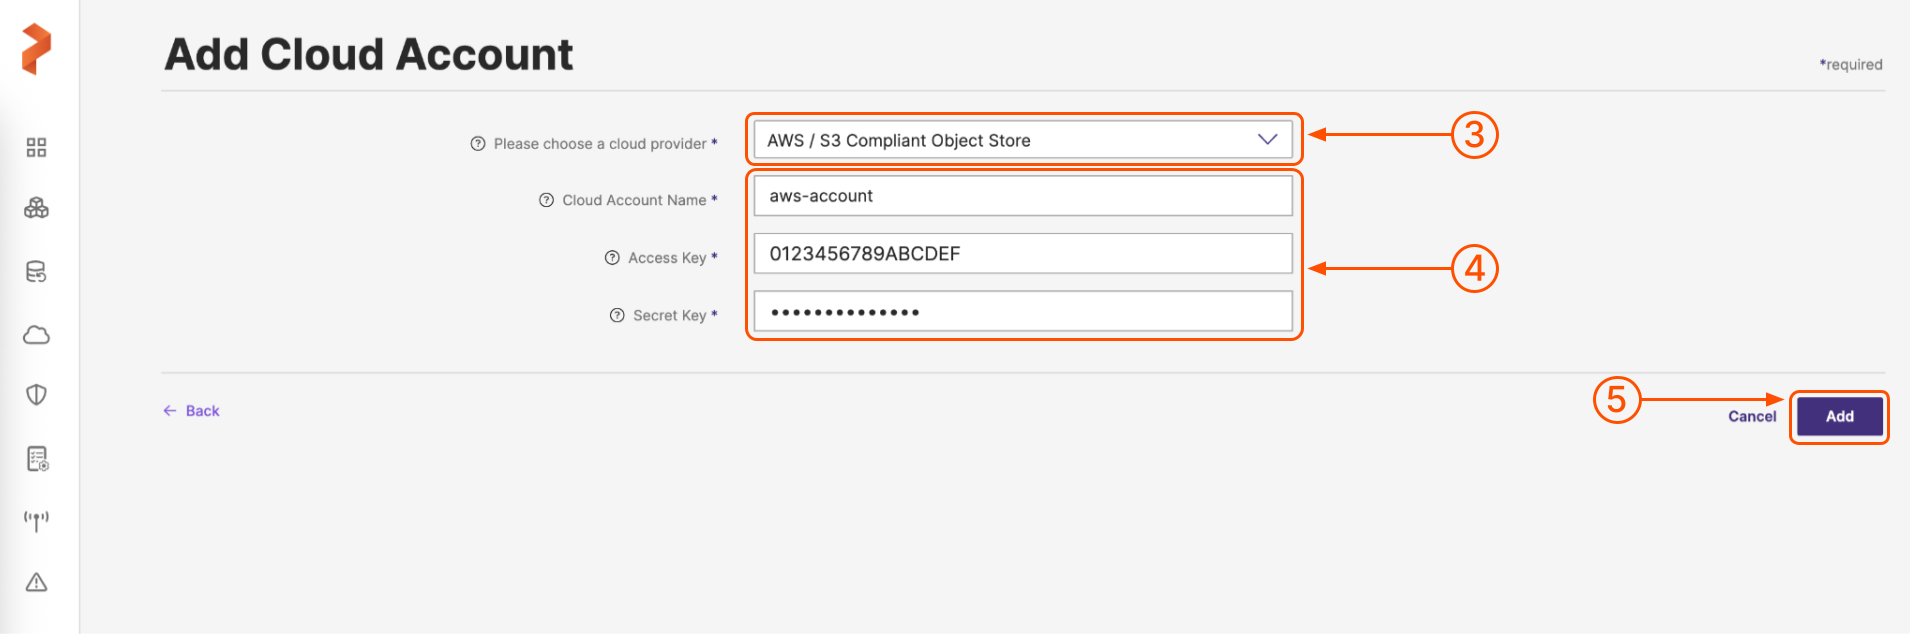Click into the Access Key text field
1910x635 pixels.
1022,254
